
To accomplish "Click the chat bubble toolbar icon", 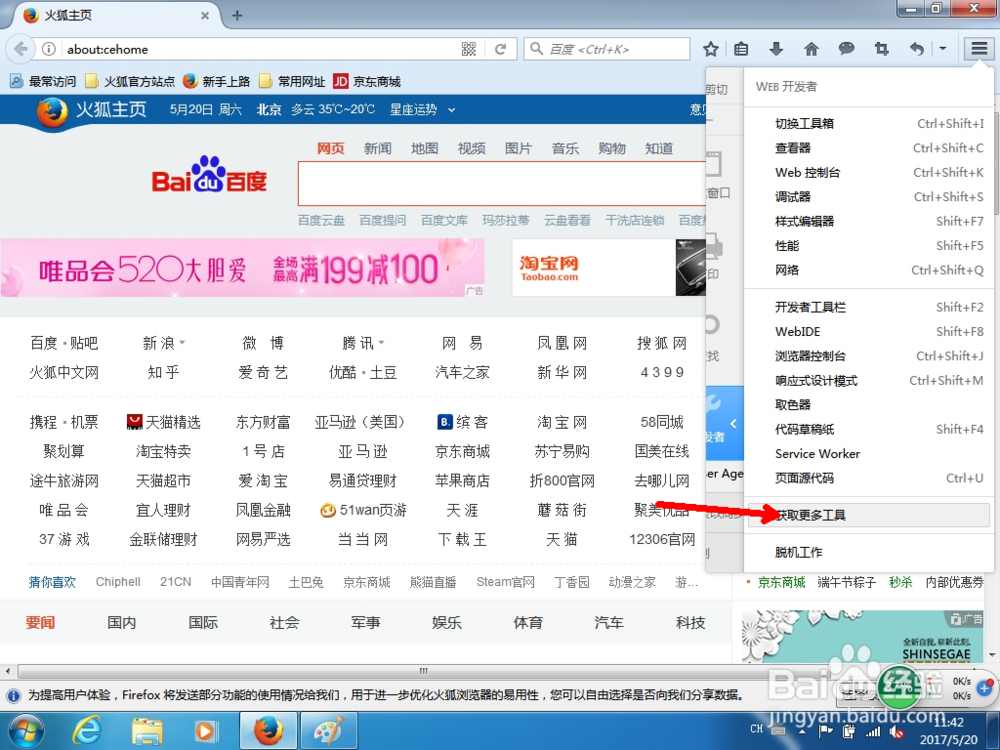I will click(x=846, y=48).
